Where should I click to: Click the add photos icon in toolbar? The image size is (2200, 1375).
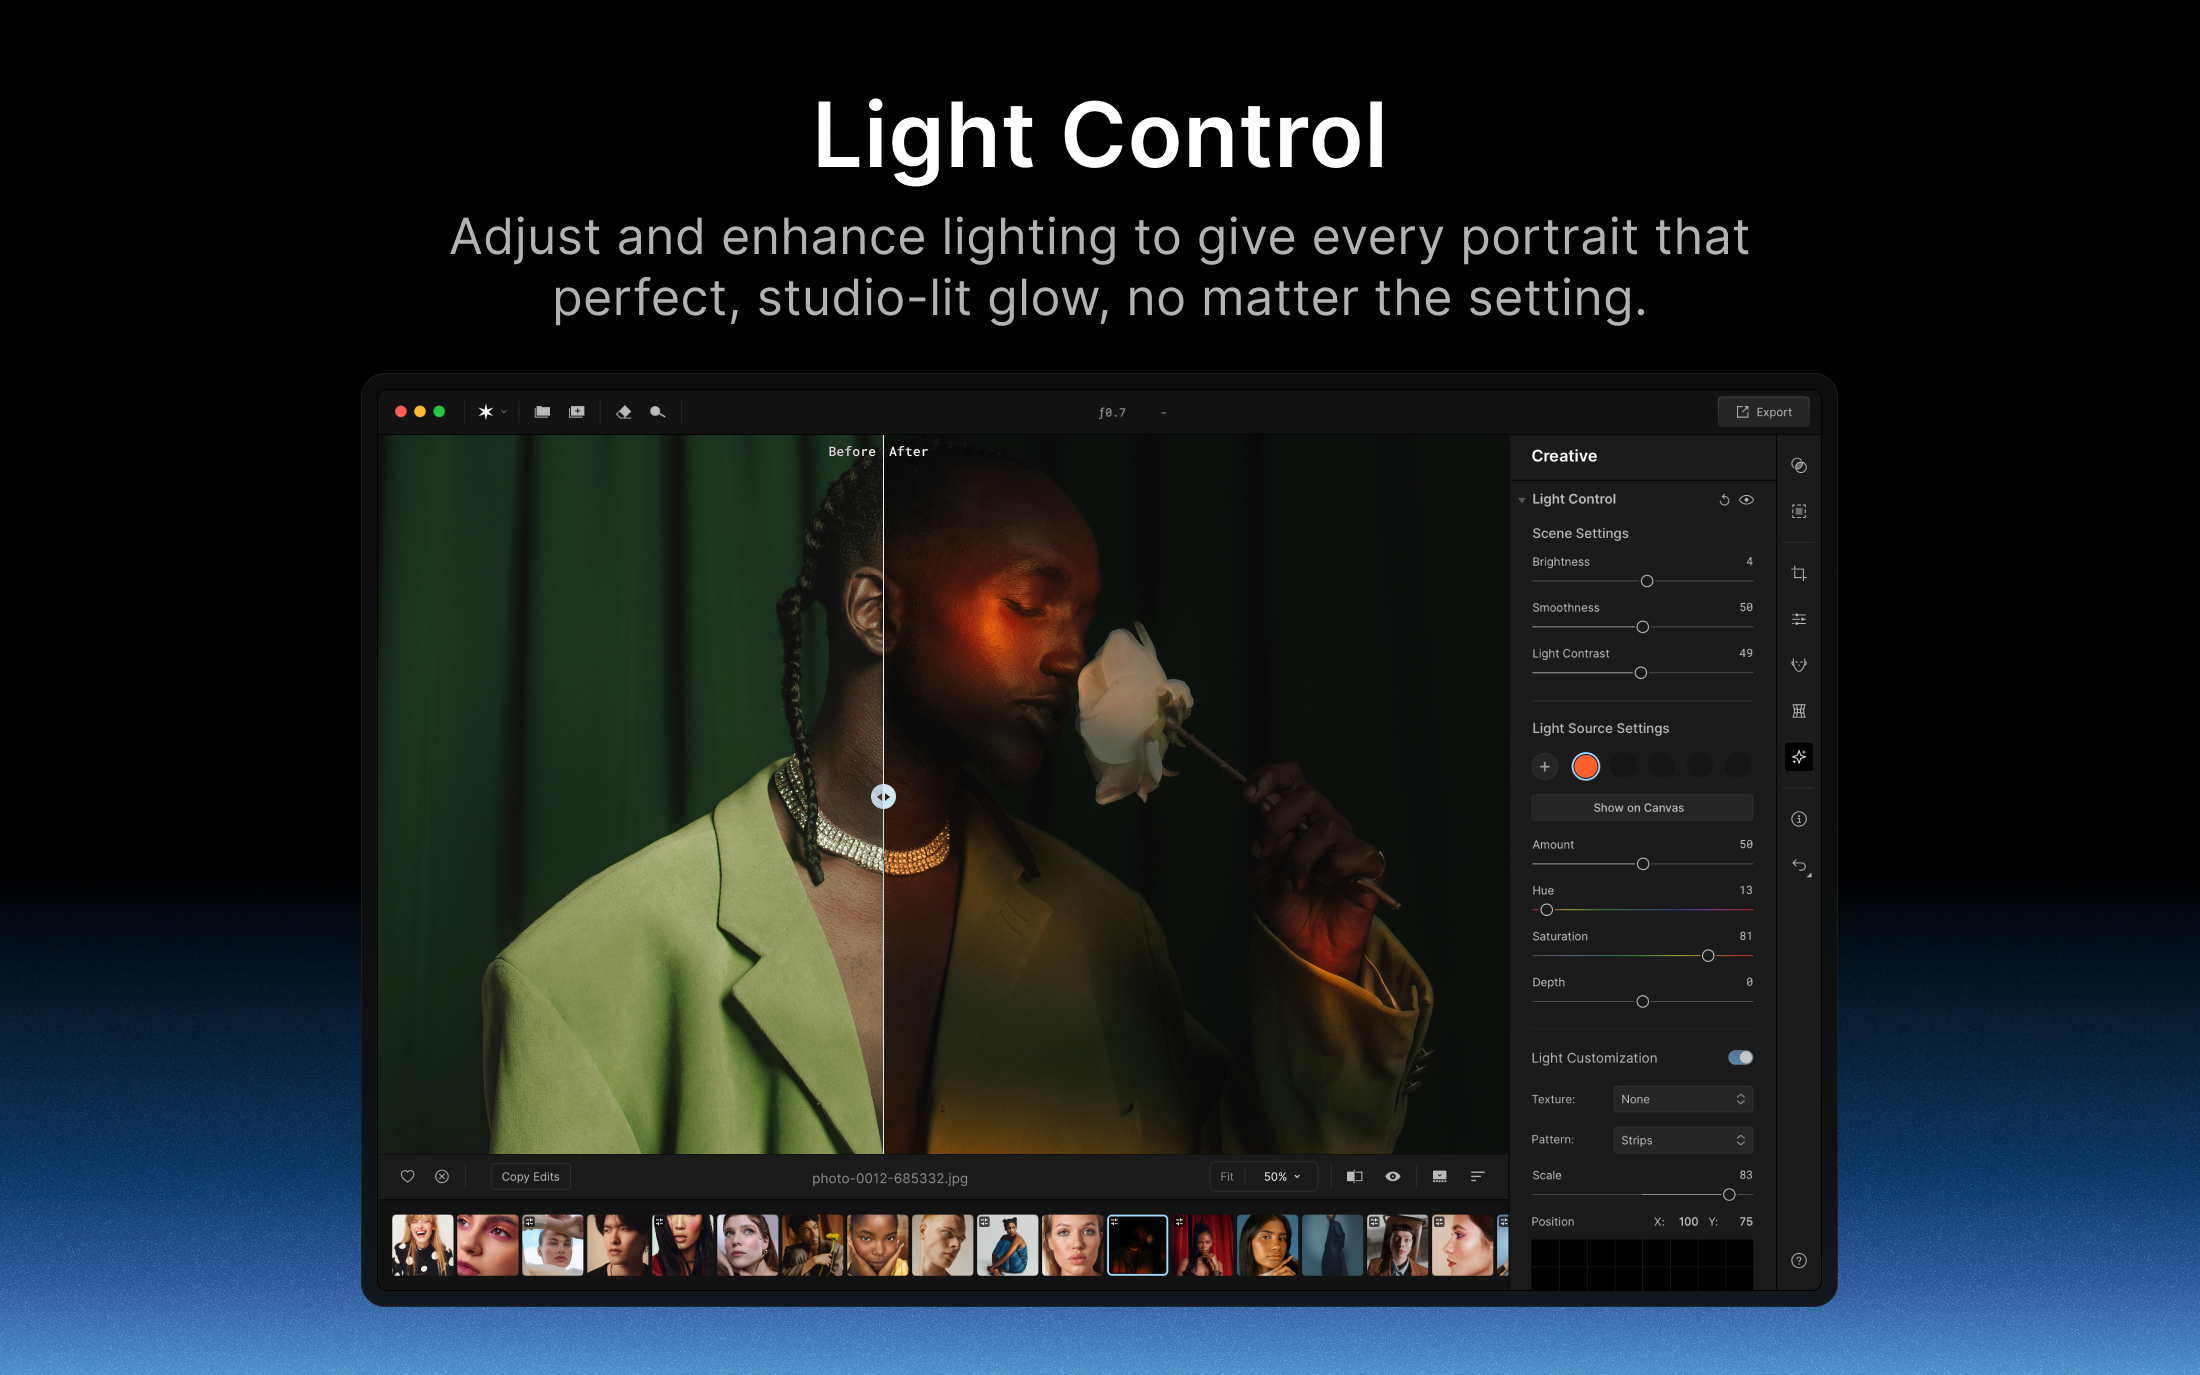coord(577,412)
